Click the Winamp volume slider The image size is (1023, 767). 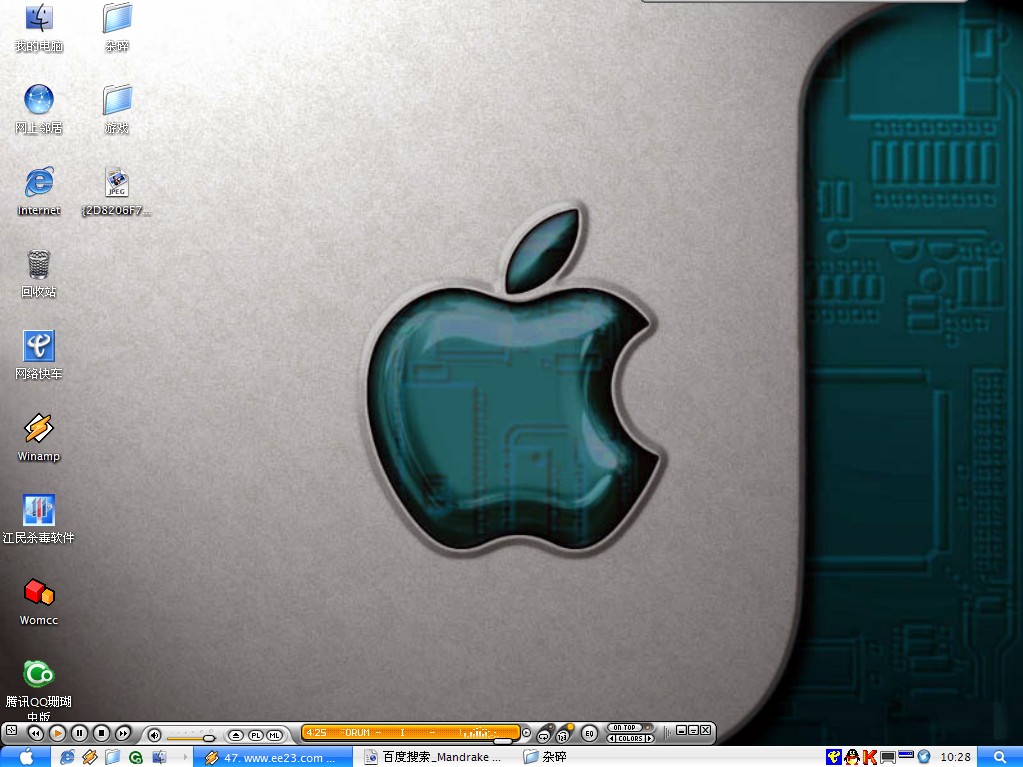point(191,736)
